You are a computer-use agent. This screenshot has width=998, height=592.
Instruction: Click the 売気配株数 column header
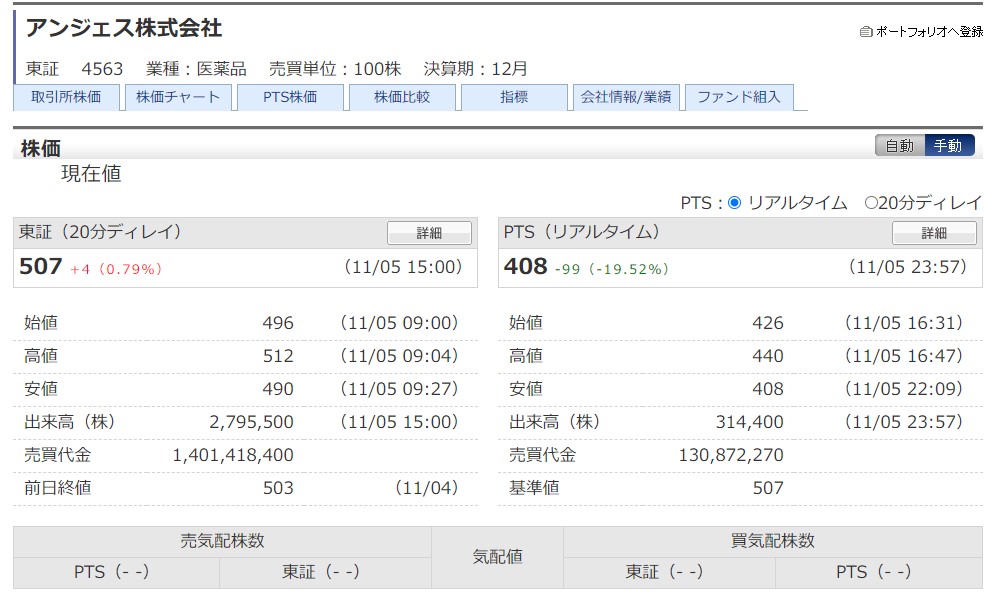pos(222,542)
